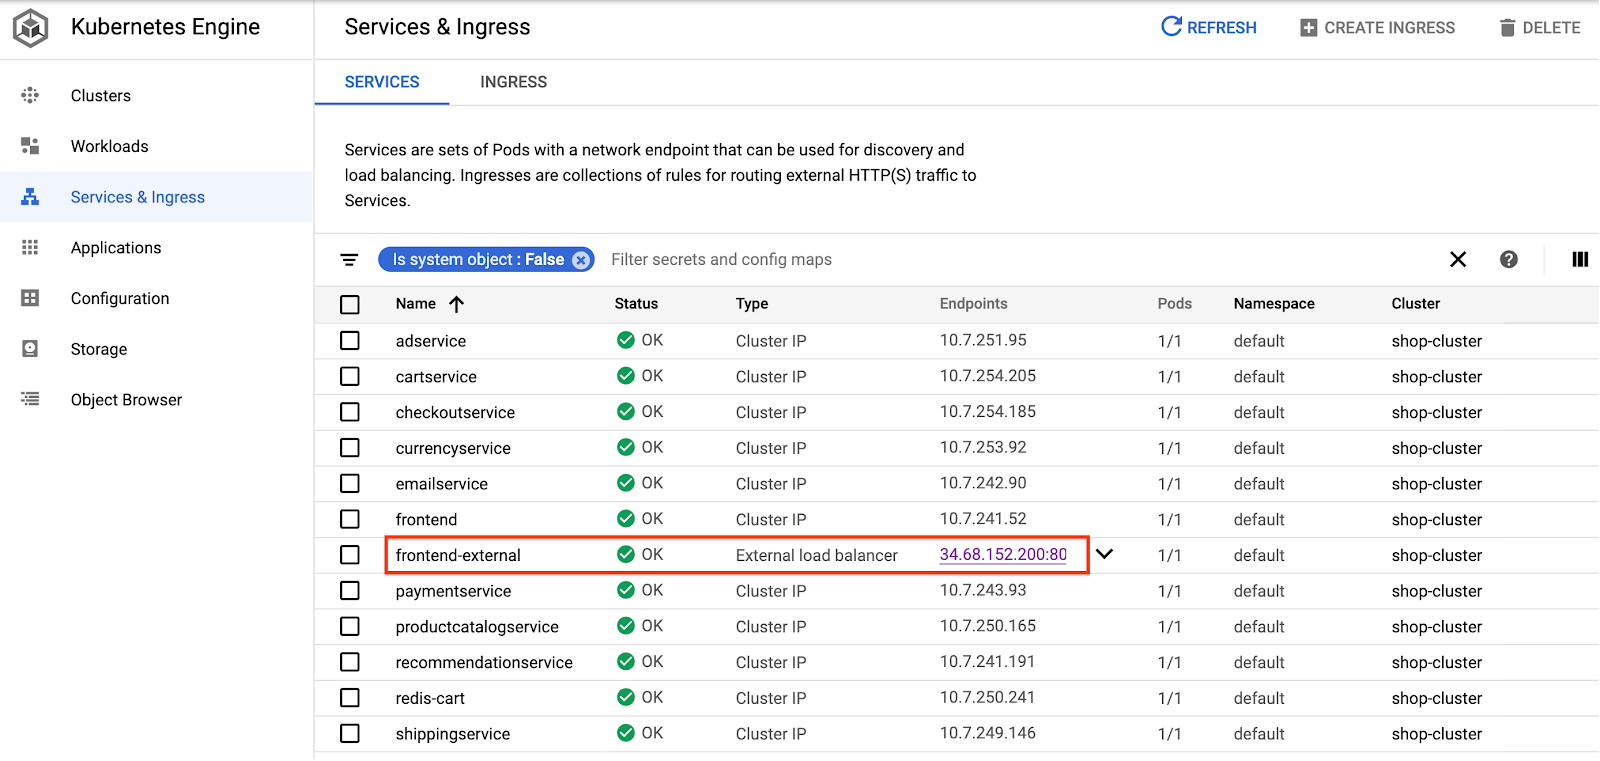Image resolution: width=1600 pixels, height=761 pixels.
Task: Open Applications in the sidebar
Action: point(116,248)
